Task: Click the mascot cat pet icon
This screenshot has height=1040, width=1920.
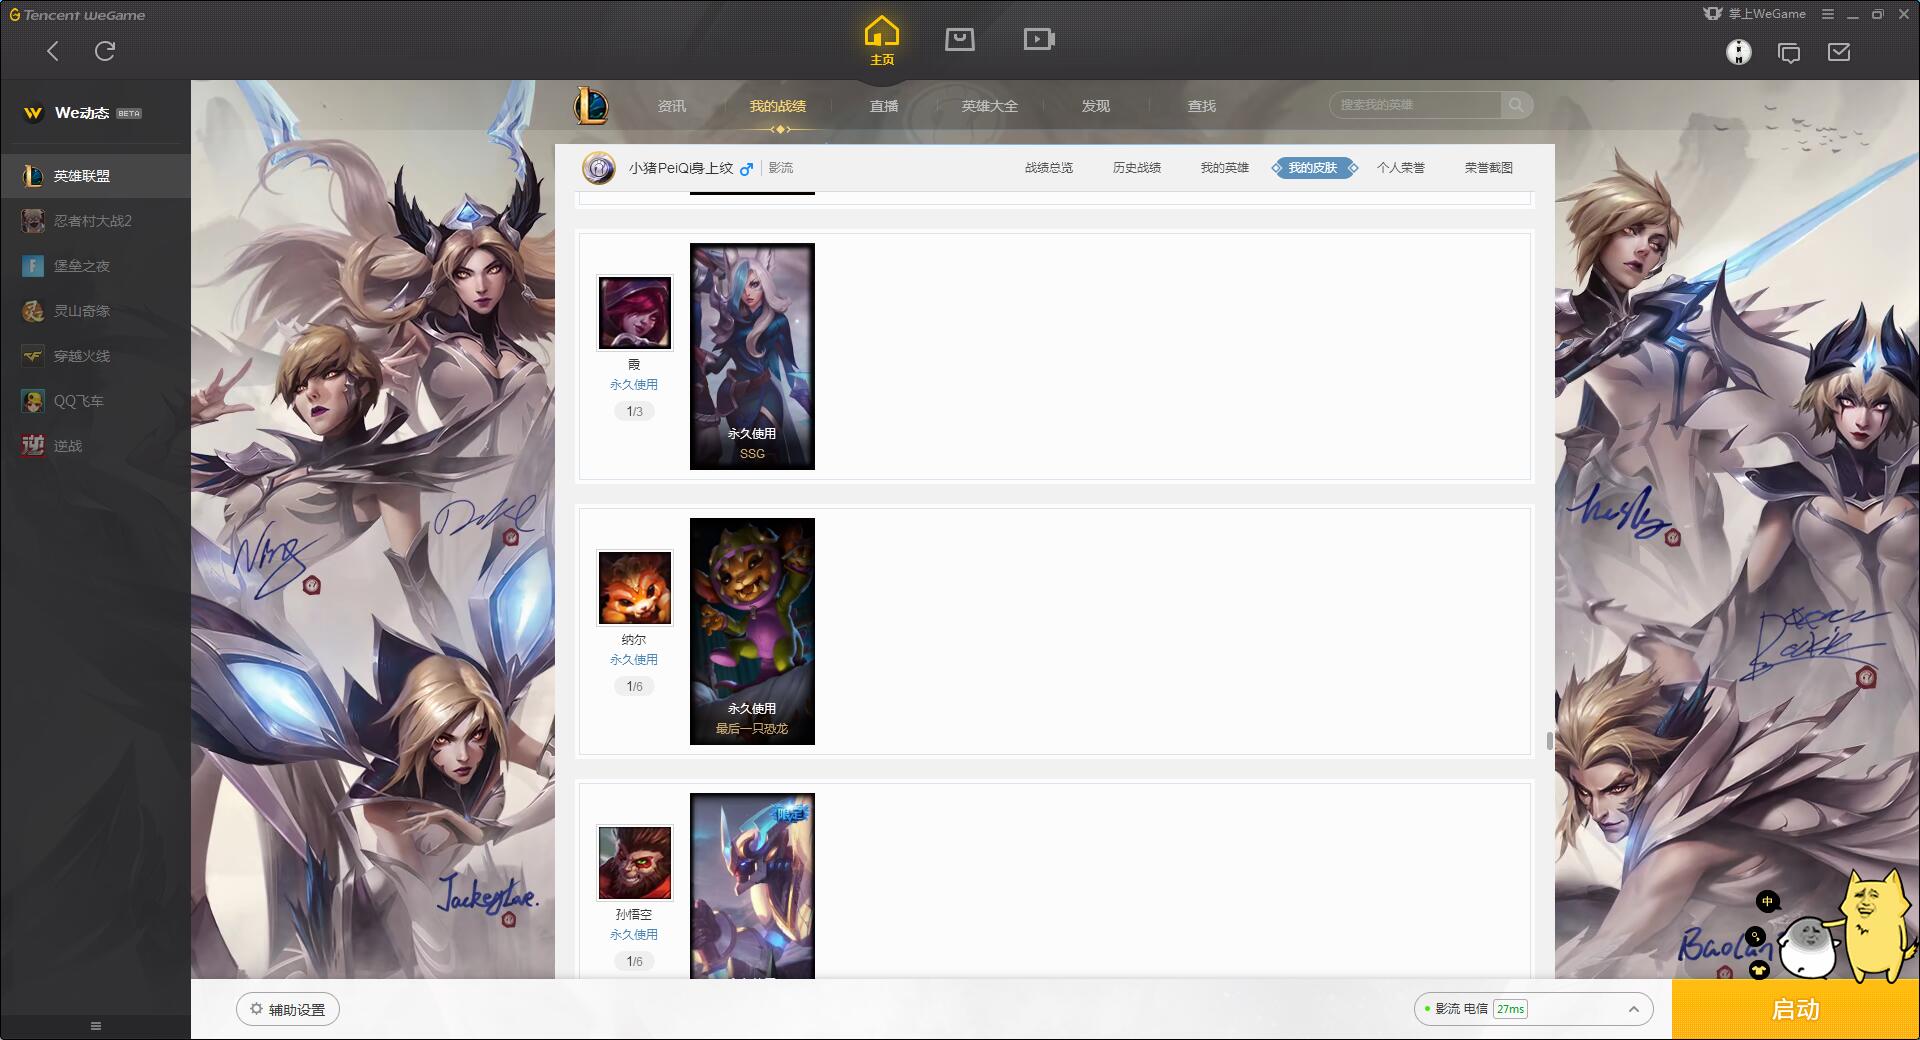Action: point(1872,925)
